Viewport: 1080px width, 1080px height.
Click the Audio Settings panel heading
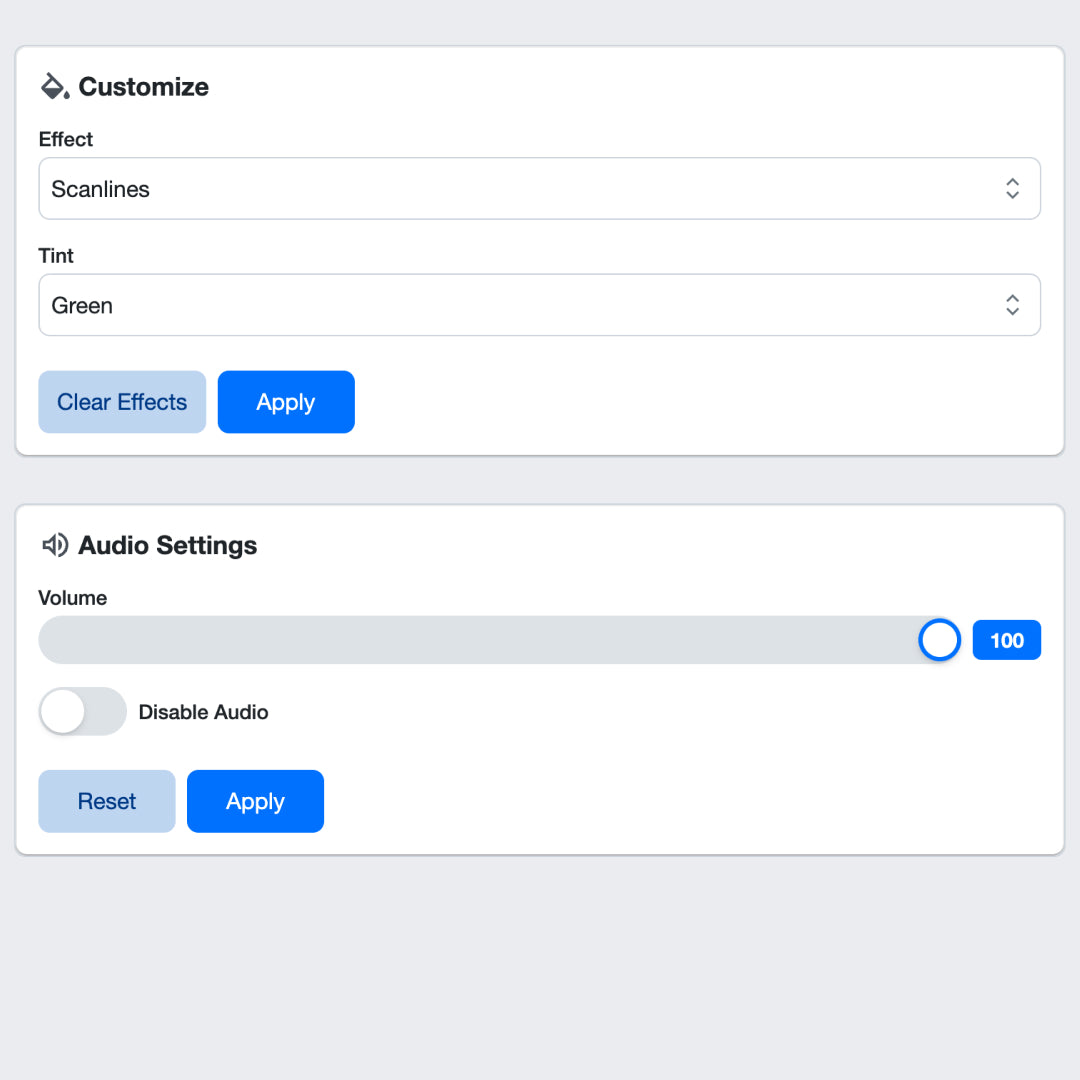167,545
